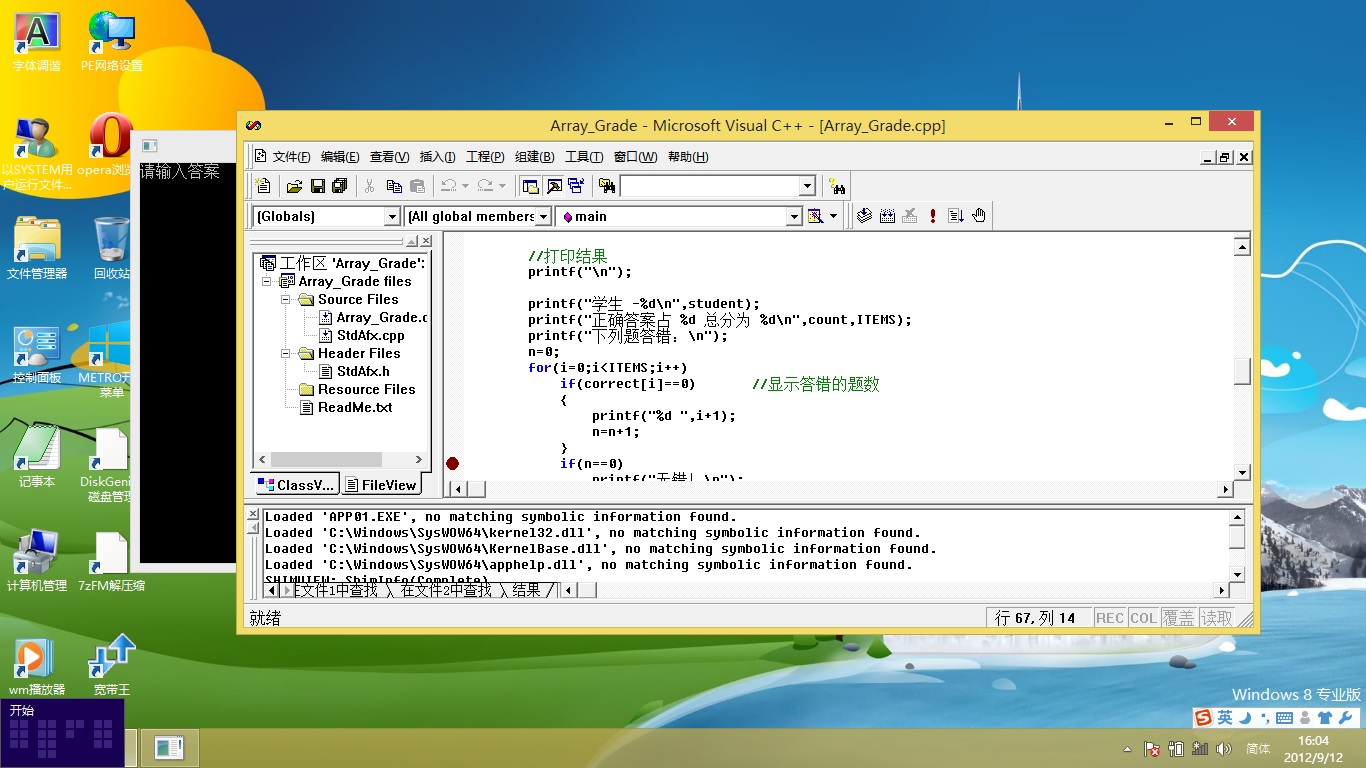This screenshot has width=1366, height=768.
Task: Open the Undo history dropdown arrow
Action: click(465, 186)
